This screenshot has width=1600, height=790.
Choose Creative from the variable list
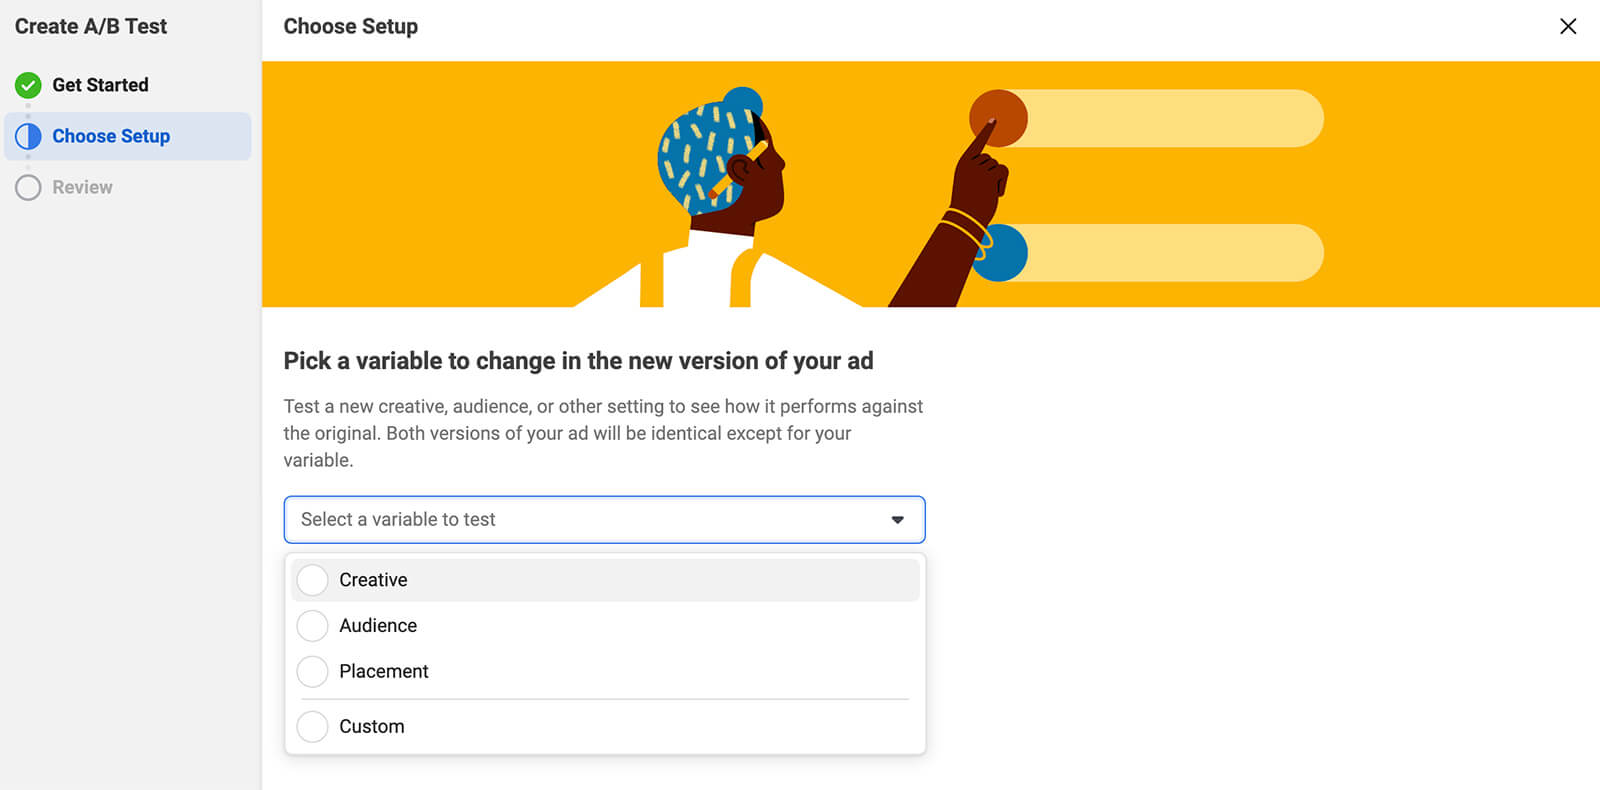click(x=373, y=579)
